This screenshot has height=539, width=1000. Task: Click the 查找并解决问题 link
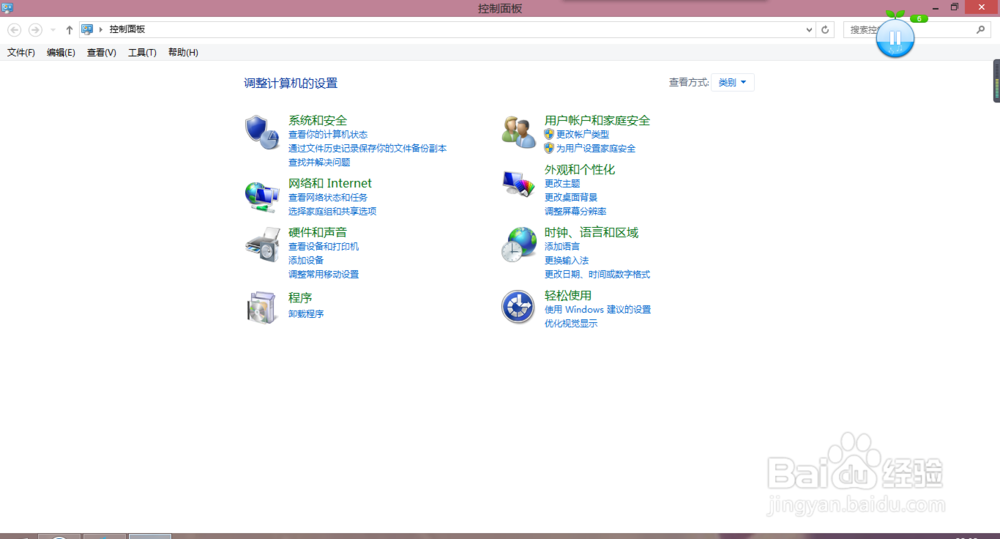[x=319, y=162]
